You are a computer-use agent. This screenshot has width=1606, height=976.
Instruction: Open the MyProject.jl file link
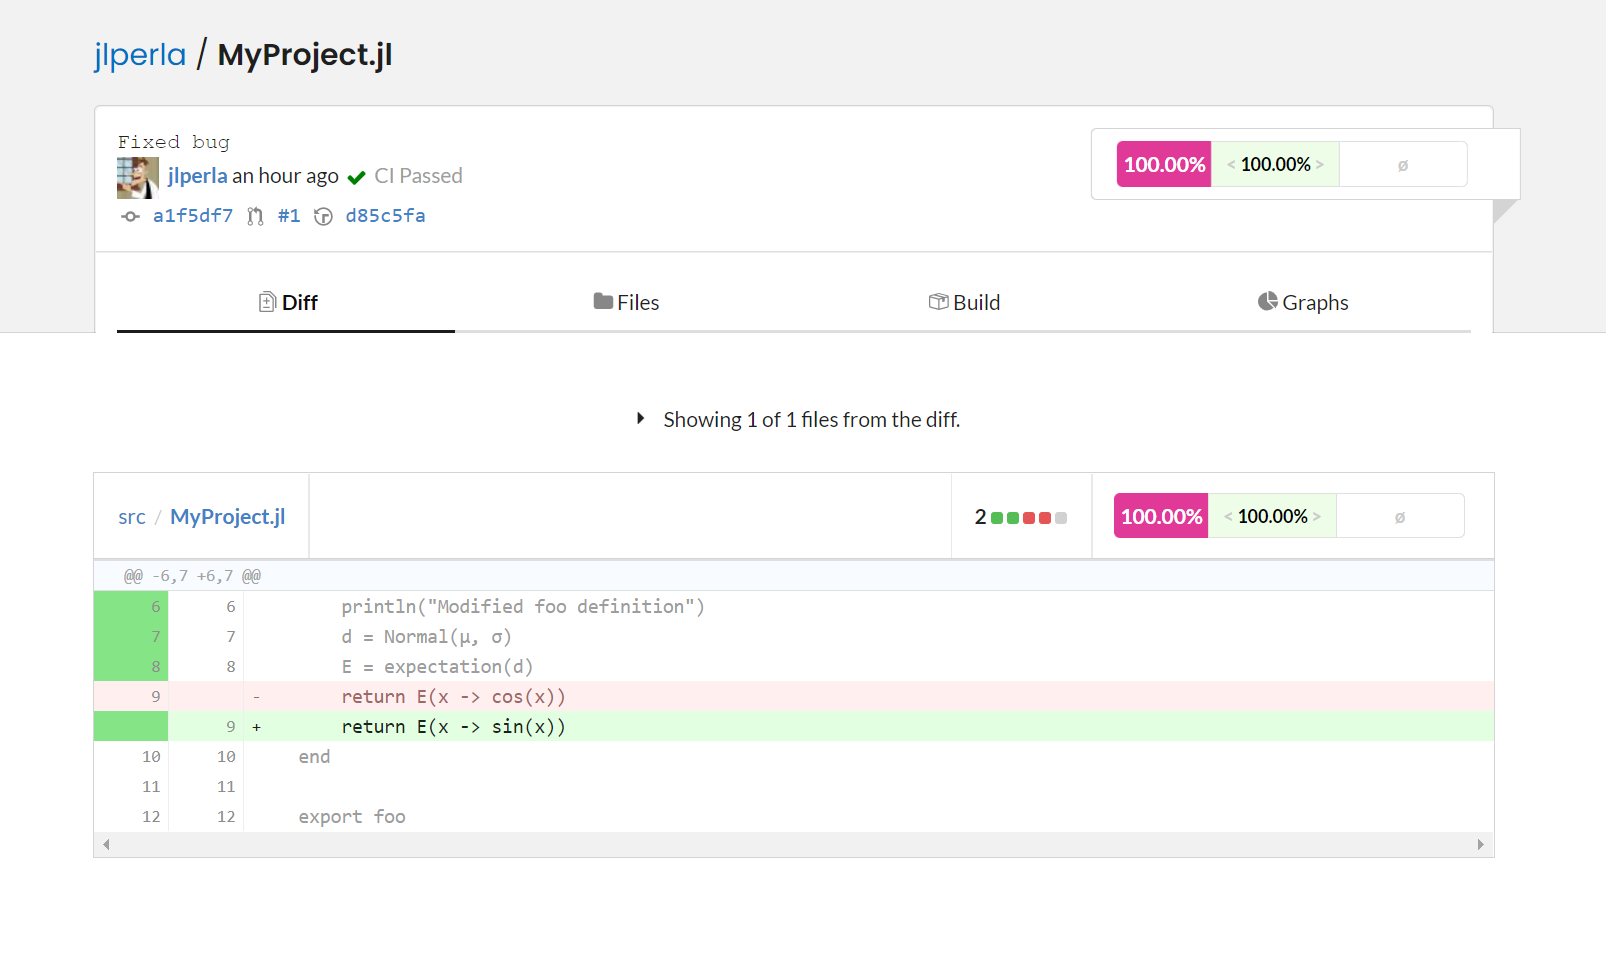pos(228,517)
